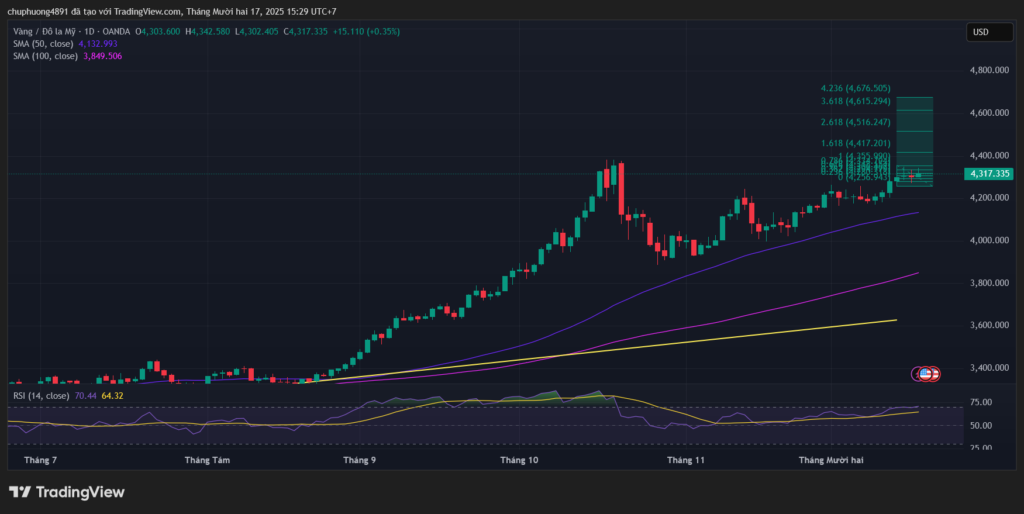Click the current price label 4,317.335
The height and width of the screenshot is (514, 1024).
tap(988, 174)
